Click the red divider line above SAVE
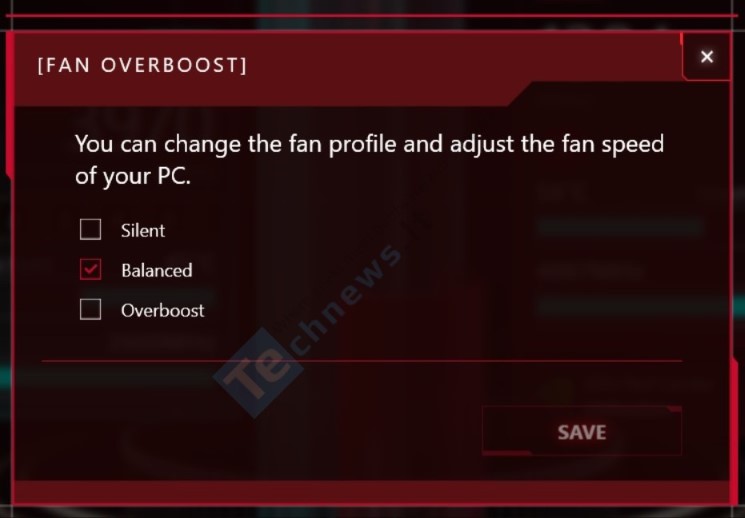The width and height of the screenshot is (745, 518). (362, 361)
